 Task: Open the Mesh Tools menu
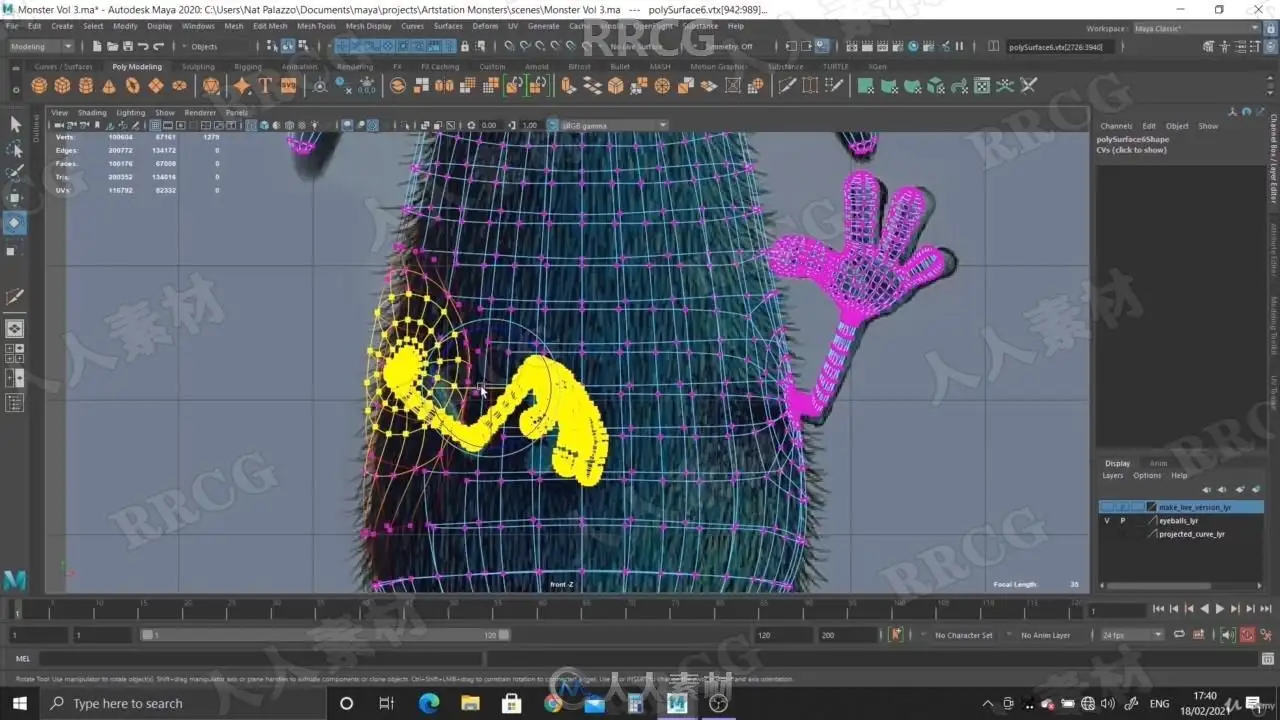[x=316, y=26]
